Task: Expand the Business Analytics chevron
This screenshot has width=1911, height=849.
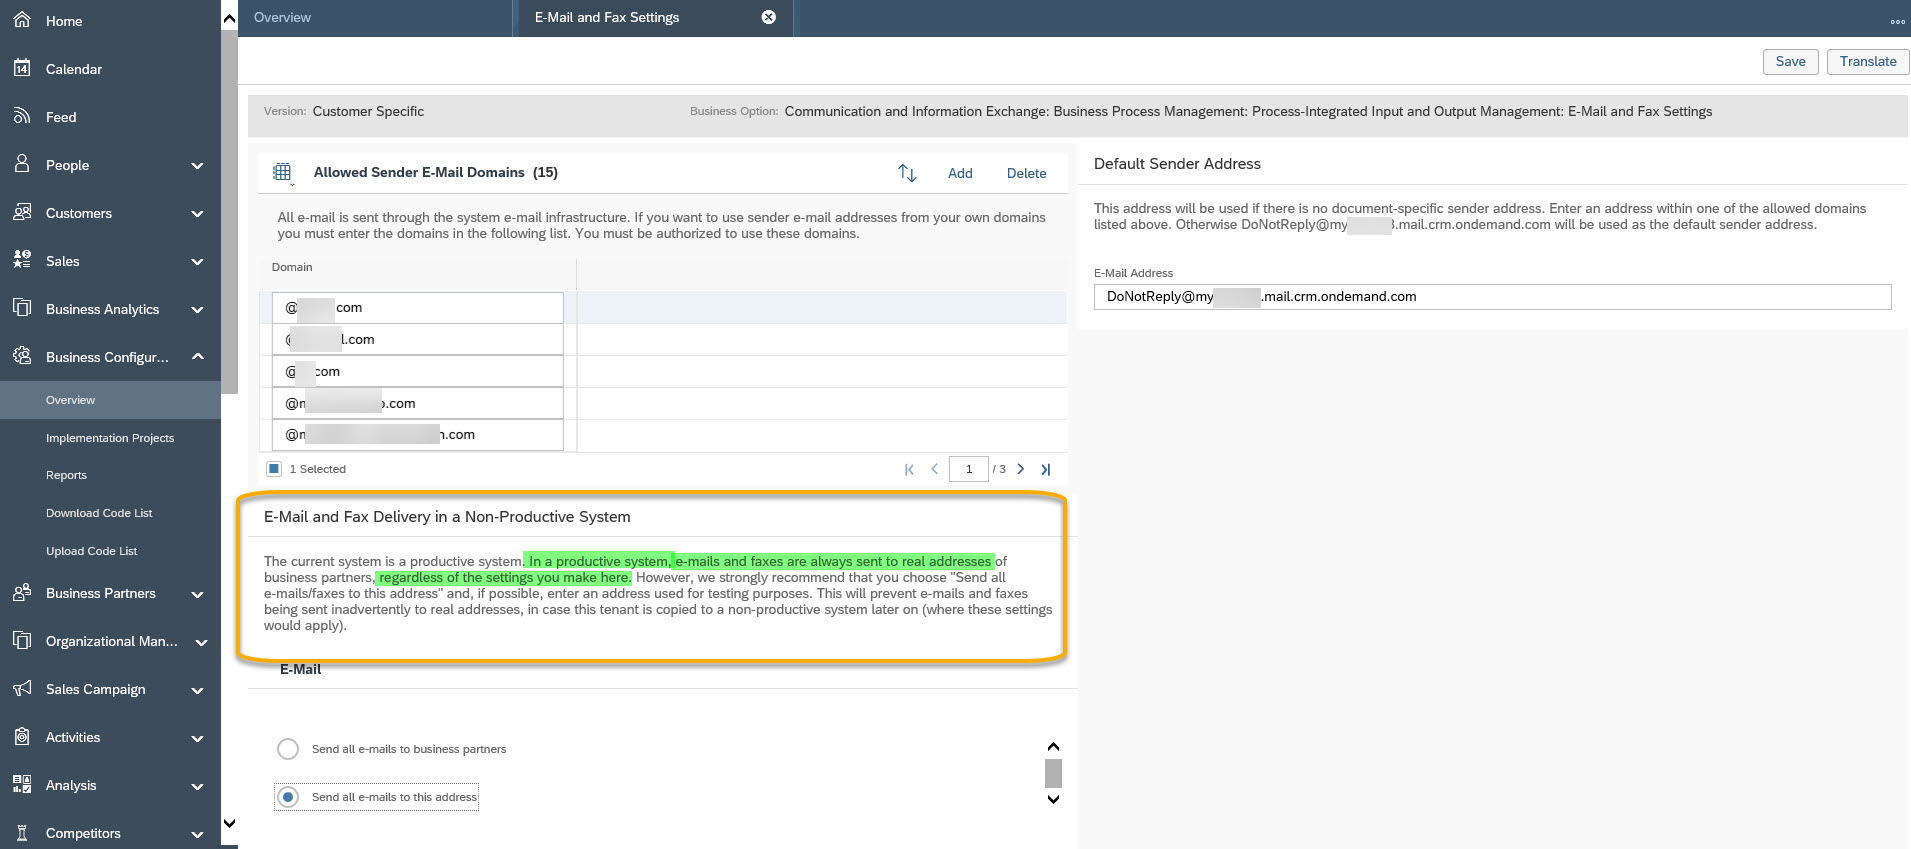Action: click(x=197, y=310)
